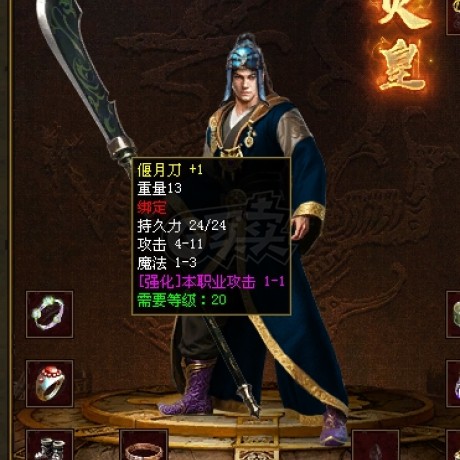Viewport: 460px width, 460px height.
Task: Click the green jade ring slot on right edge
Action: pyautogui.click(x=453, y=314)
